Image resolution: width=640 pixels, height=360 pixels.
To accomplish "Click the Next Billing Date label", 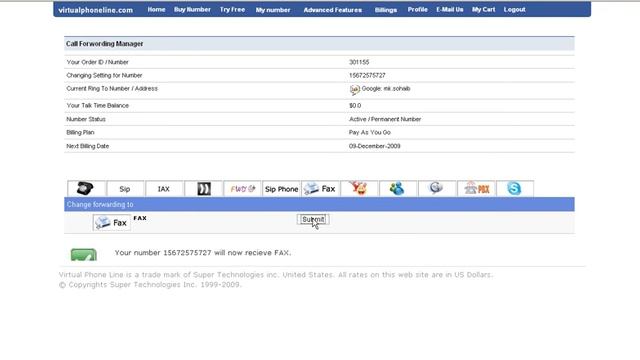I will coord(88,146).
